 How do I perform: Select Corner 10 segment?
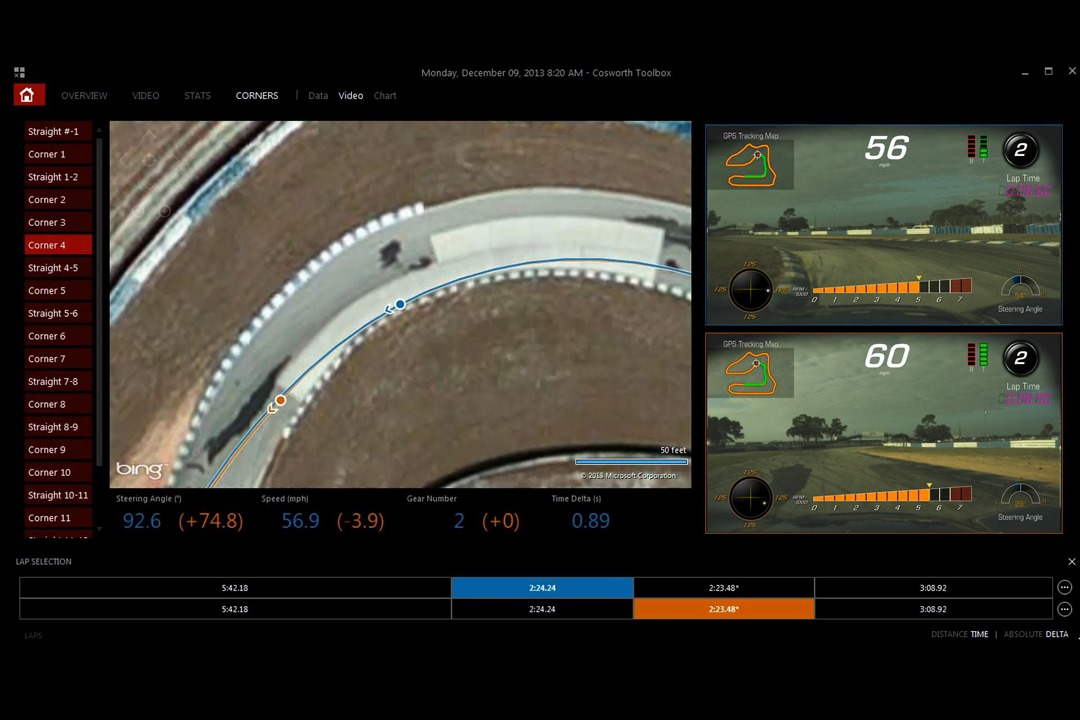coord(59,472)
